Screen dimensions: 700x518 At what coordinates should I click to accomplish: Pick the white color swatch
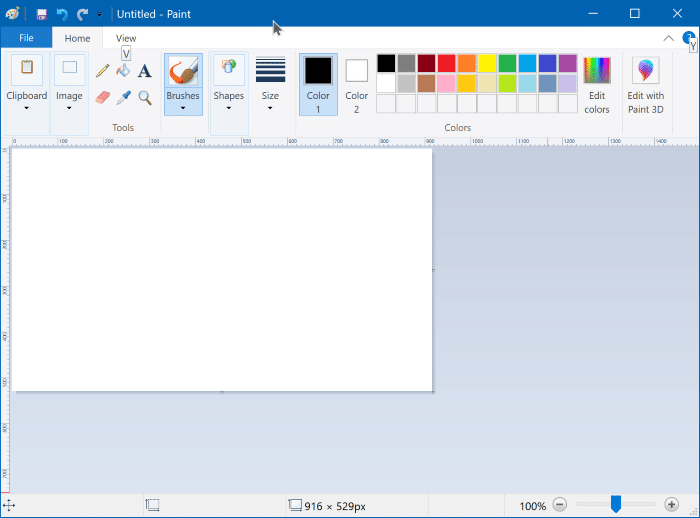tap(386, 84)
